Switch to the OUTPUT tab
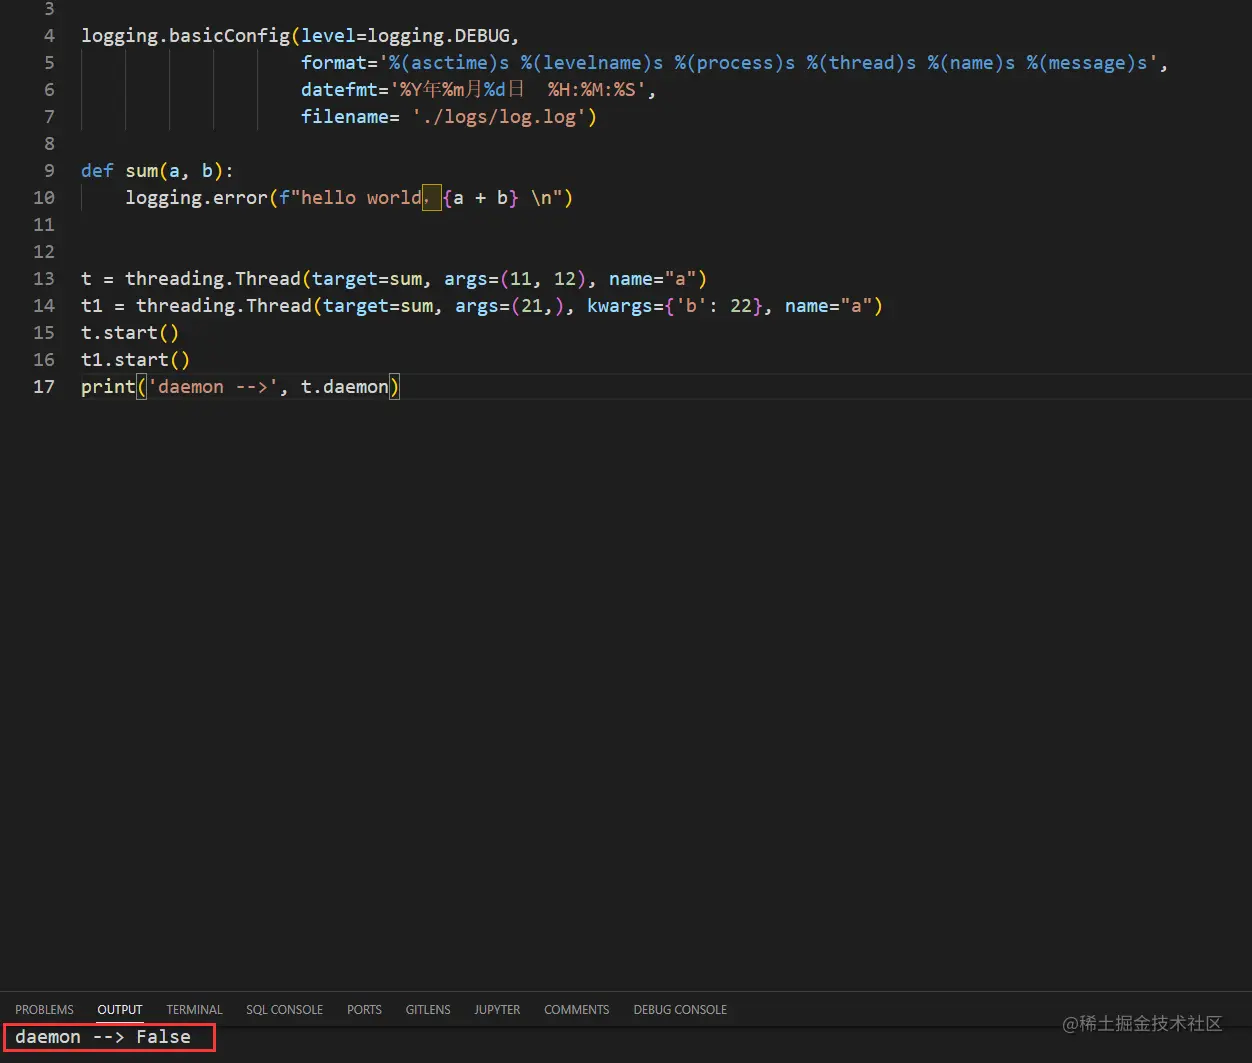The image size is (1252, 1063). tap(120, 1009)
